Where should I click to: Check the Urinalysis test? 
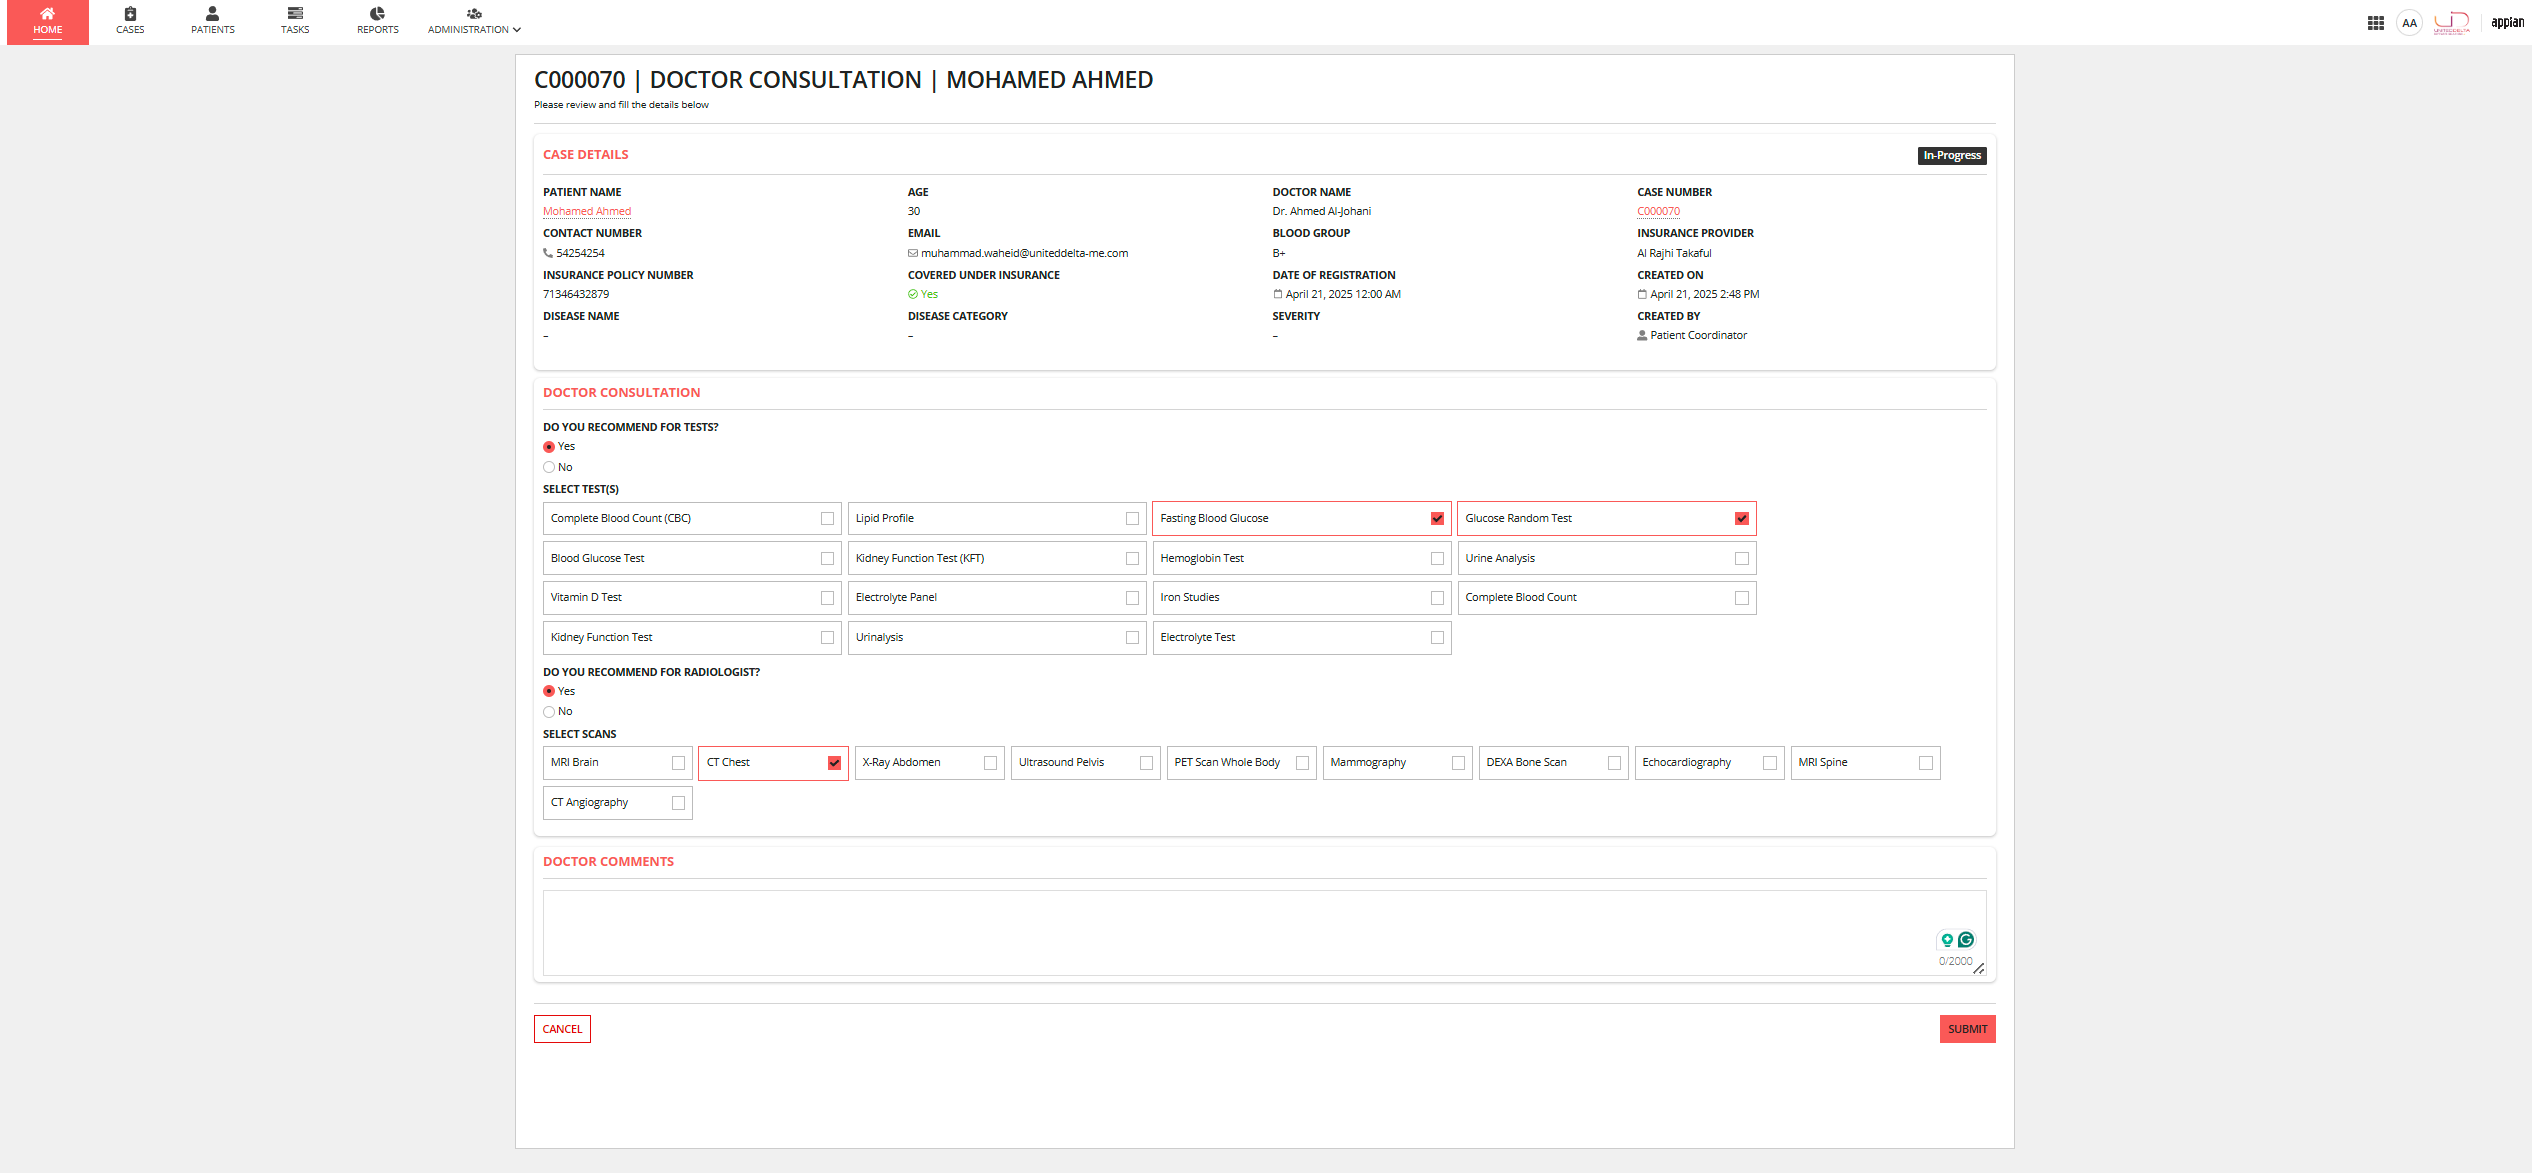1132,637
